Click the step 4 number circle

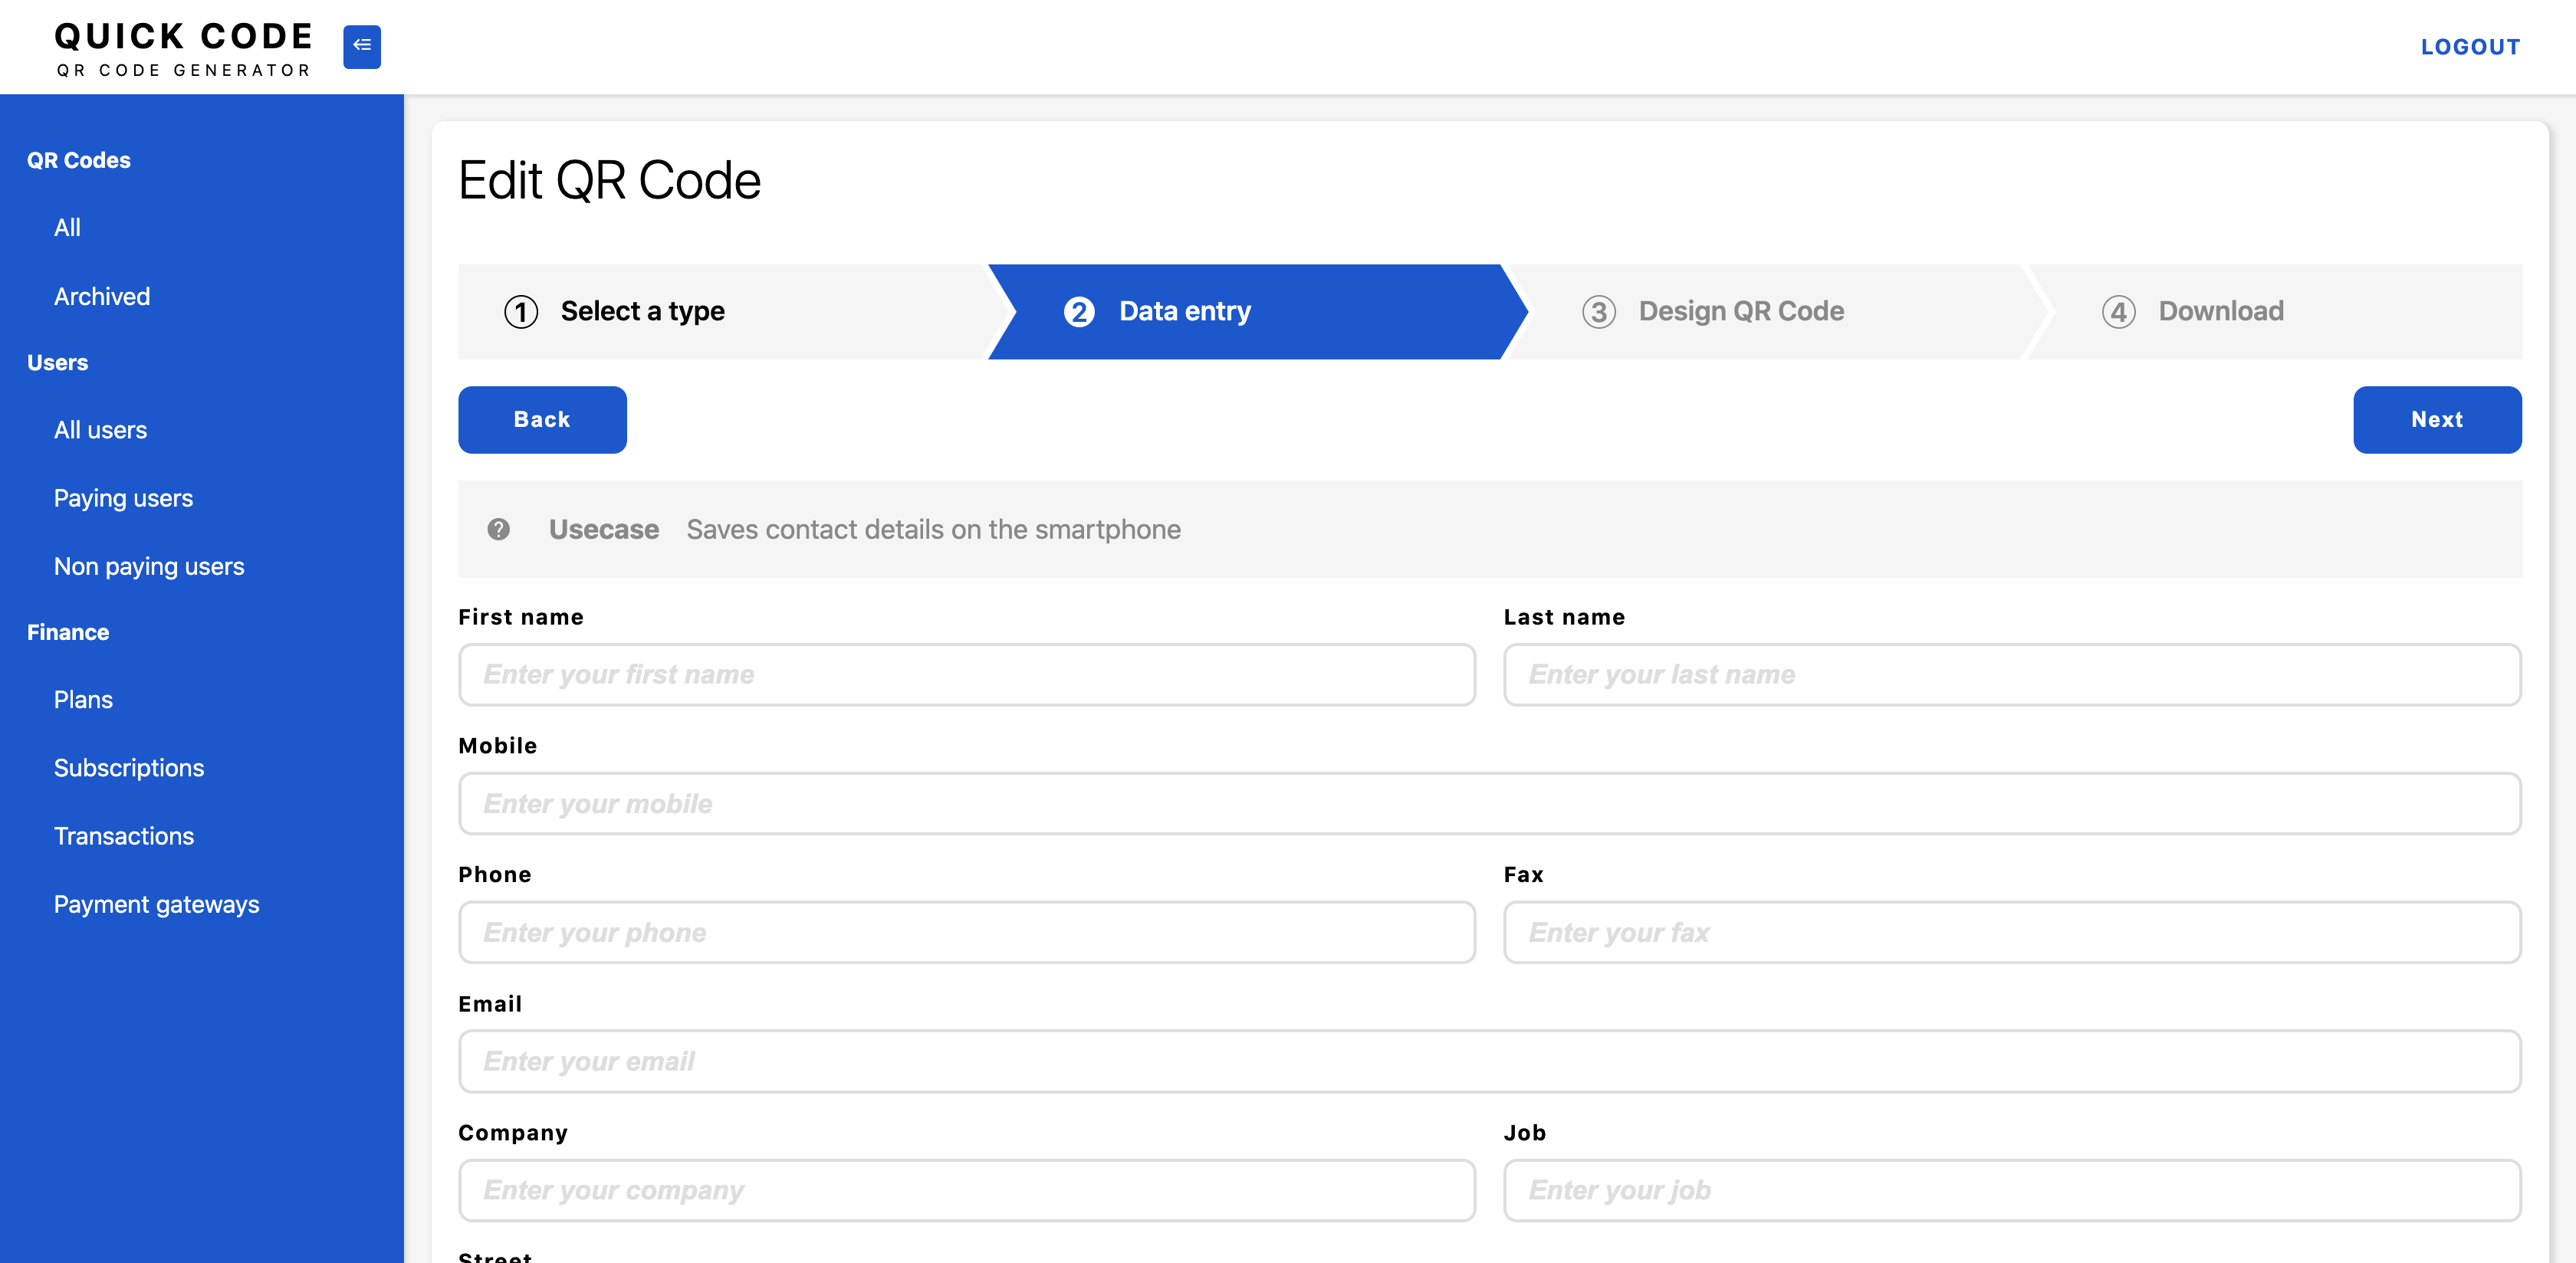(x=2118, y=312)
